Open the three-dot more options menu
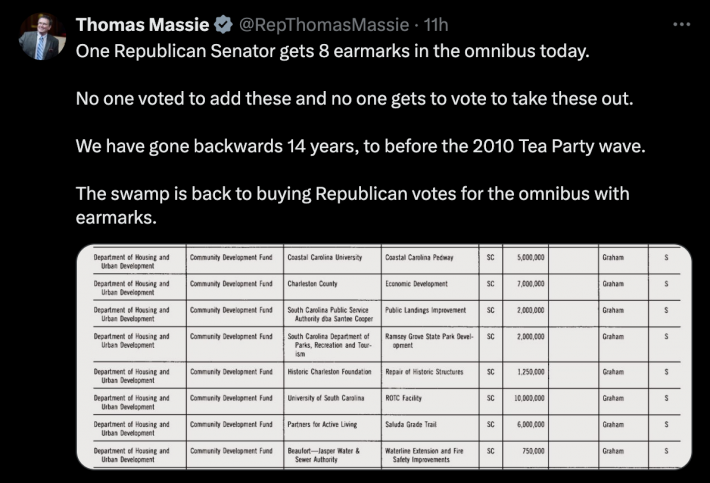Screen dimensions: 710x483 [x=680, y=24]
